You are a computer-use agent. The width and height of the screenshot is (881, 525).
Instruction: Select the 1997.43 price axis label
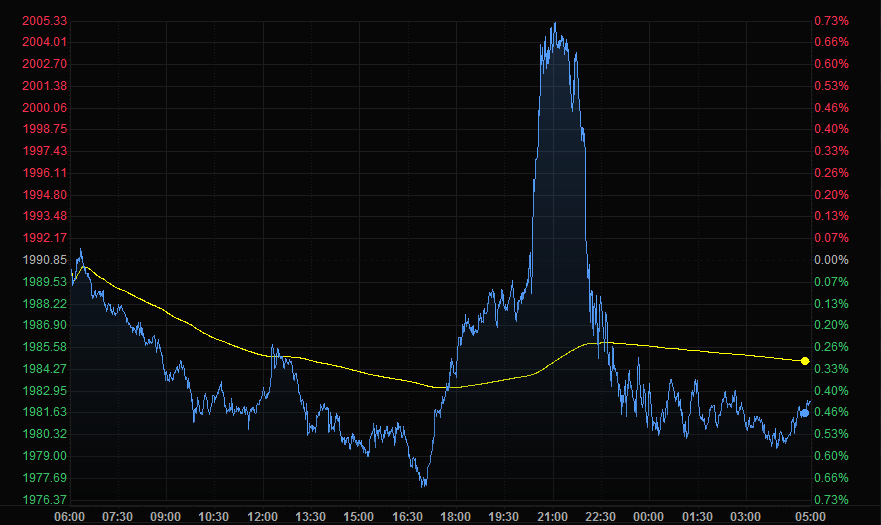pyautogui.click(x=44, y=151)
